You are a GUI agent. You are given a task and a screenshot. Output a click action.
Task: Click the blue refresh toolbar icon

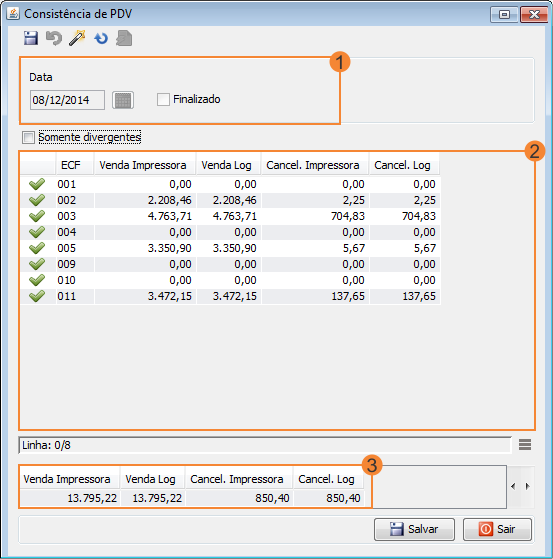[x=101, y=38]
